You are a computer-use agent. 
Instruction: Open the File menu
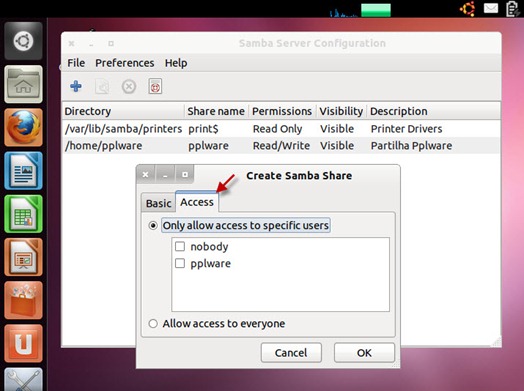pyautogui.click(x=76, y=63)
